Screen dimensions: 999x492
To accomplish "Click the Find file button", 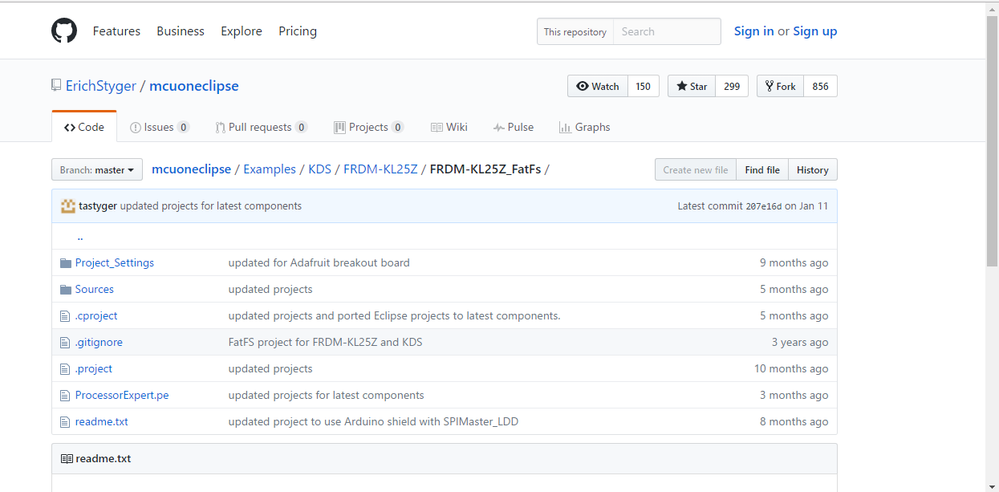I will click(762, 170).
